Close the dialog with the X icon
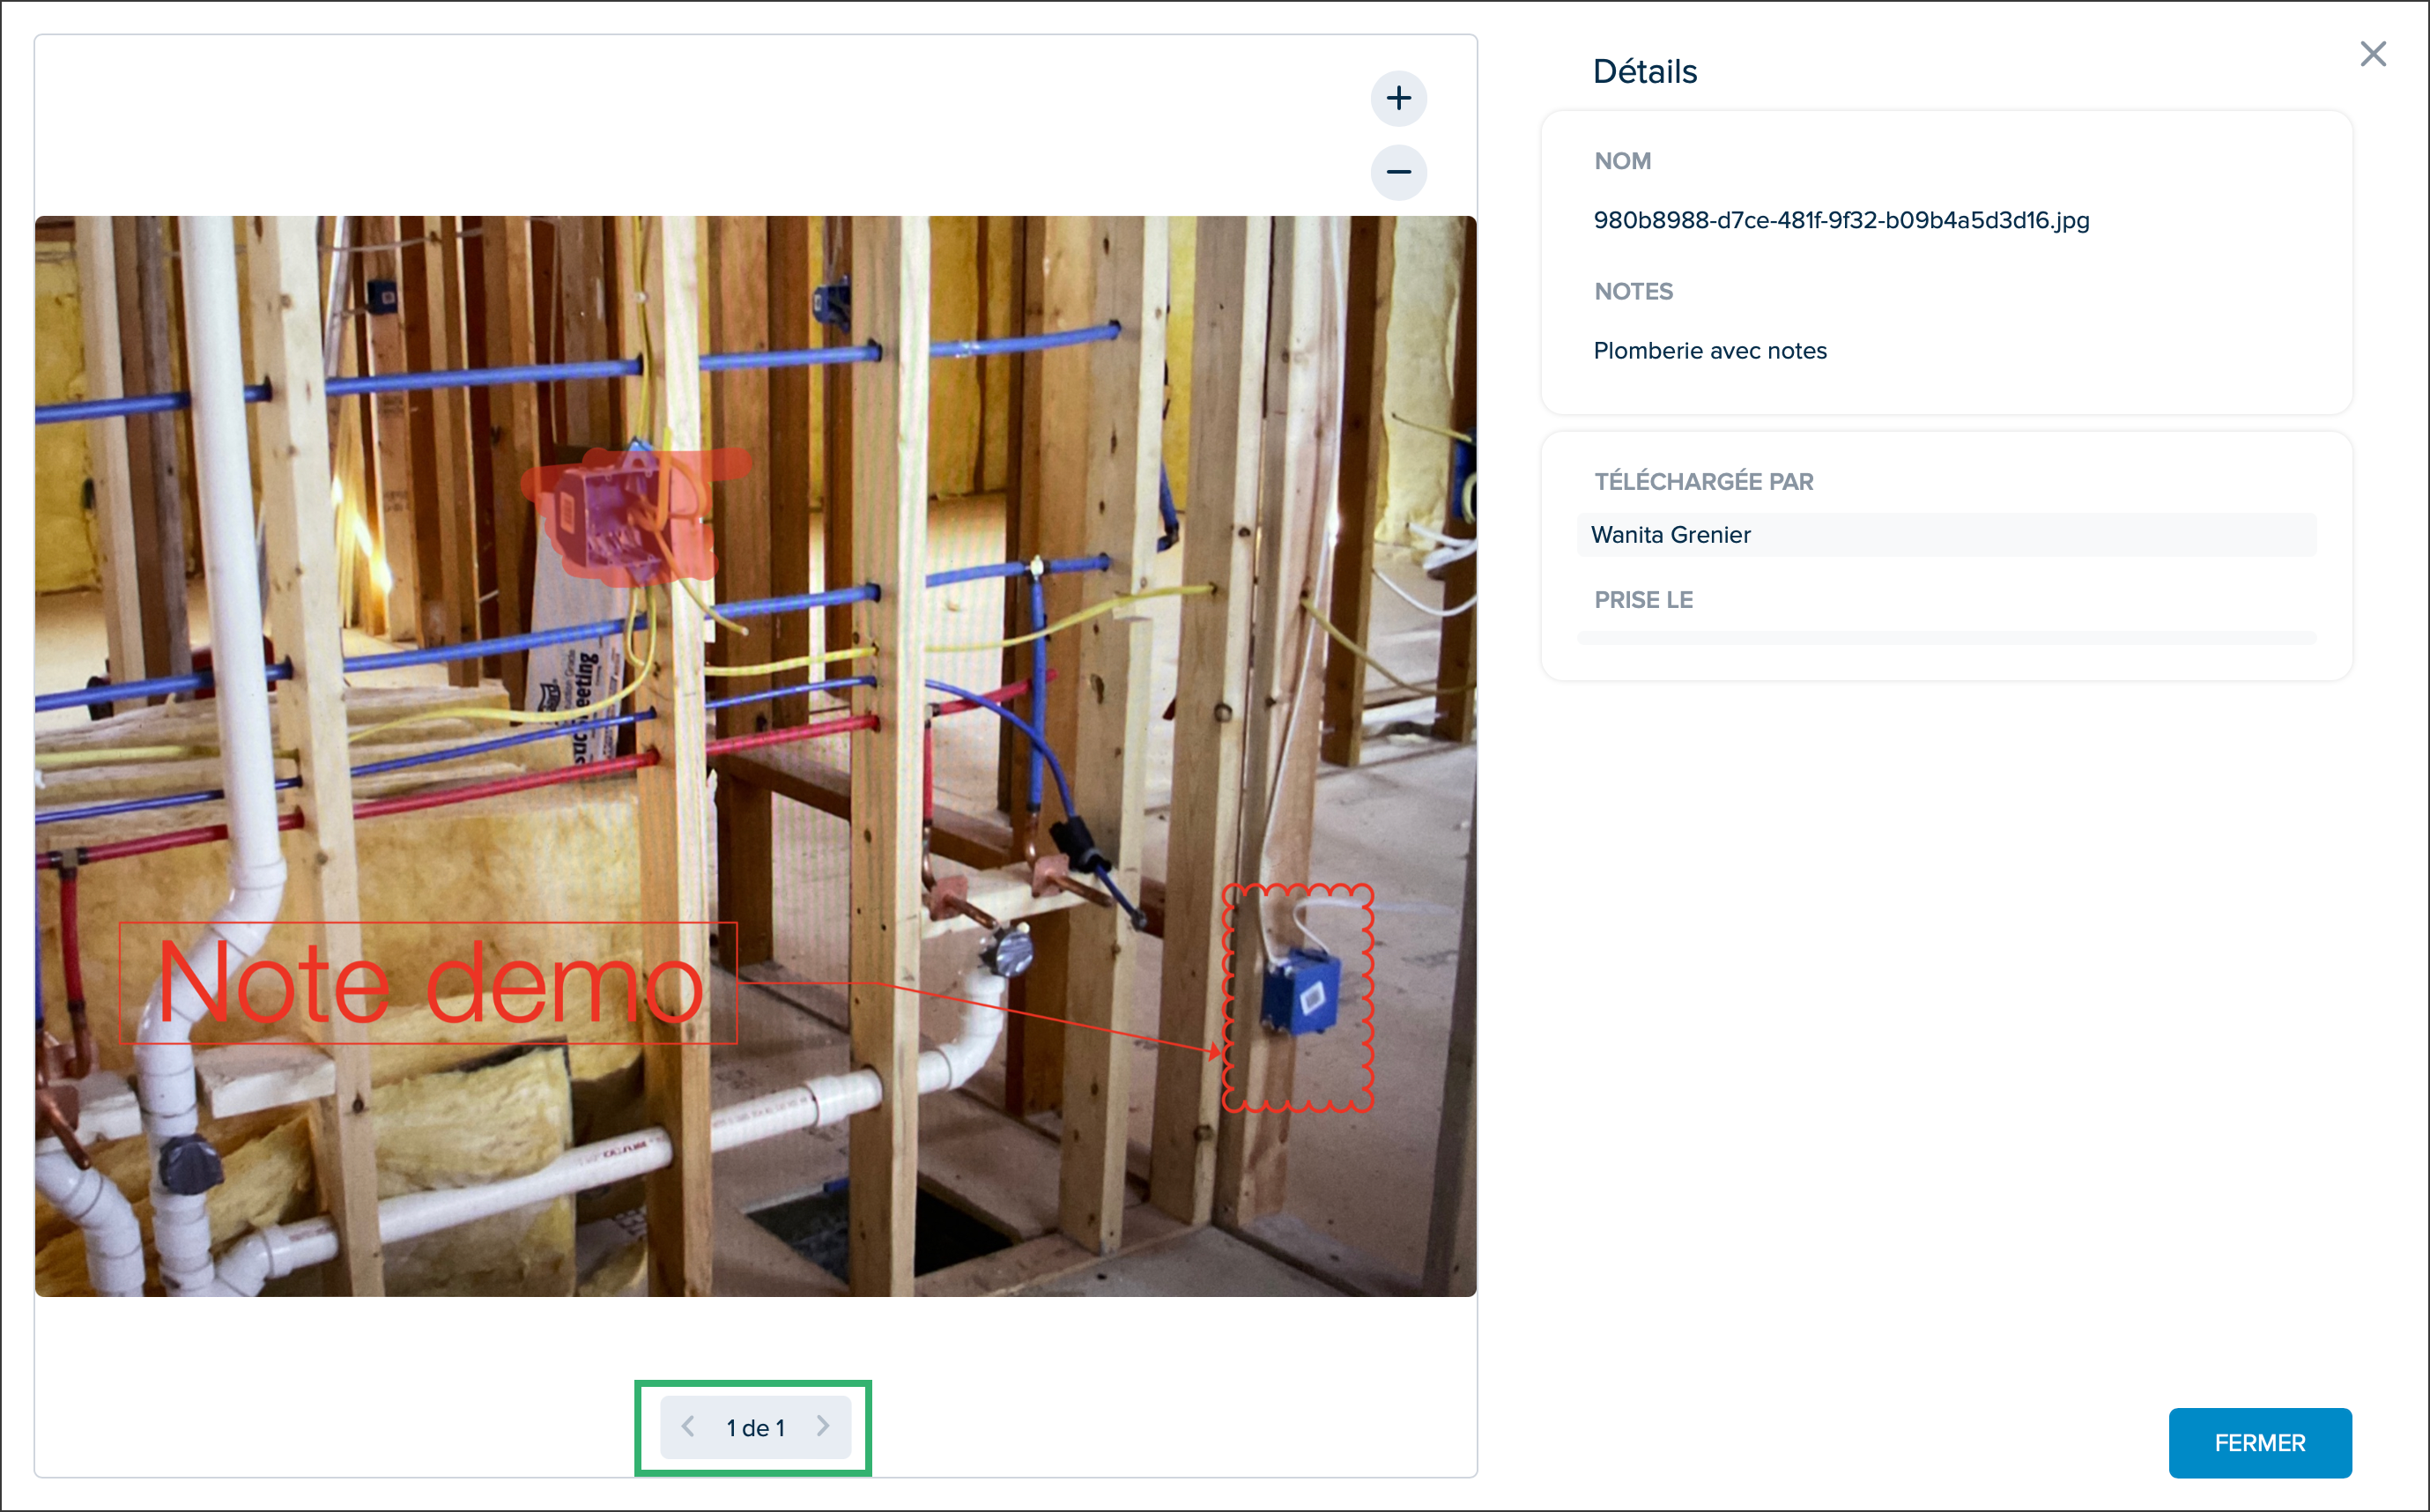Screen dimensions: 2430x1512 click(x=2373, y=54)
